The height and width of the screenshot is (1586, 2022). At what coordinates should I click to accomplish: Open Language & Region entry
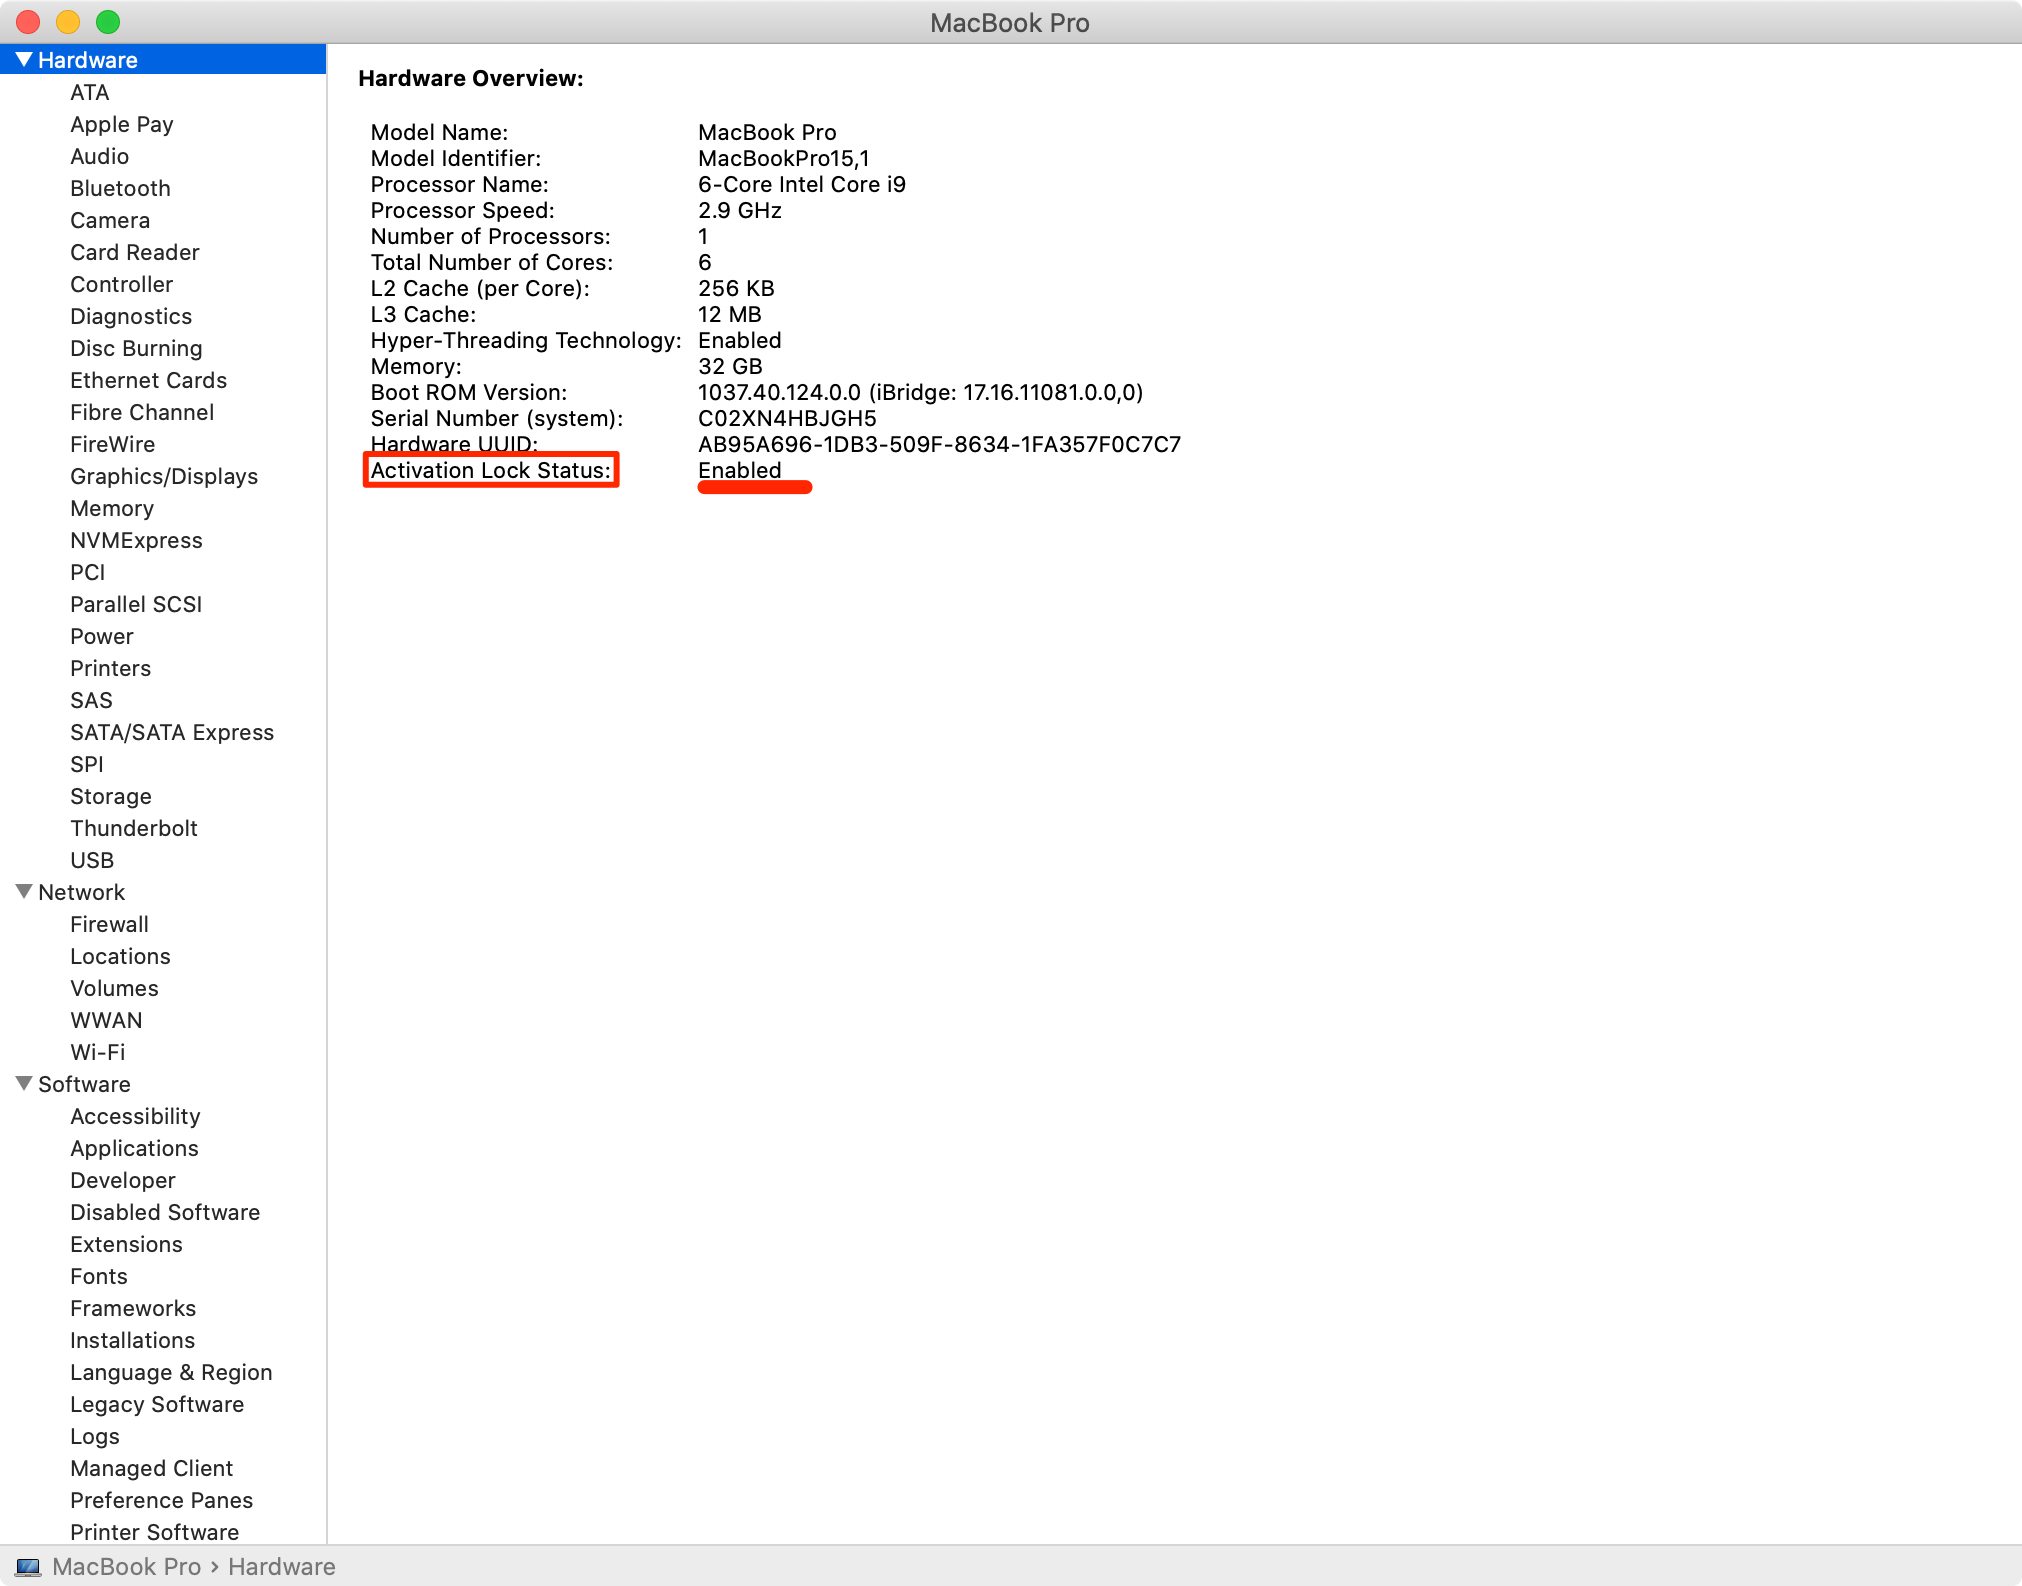click(x=171, y=1372)
